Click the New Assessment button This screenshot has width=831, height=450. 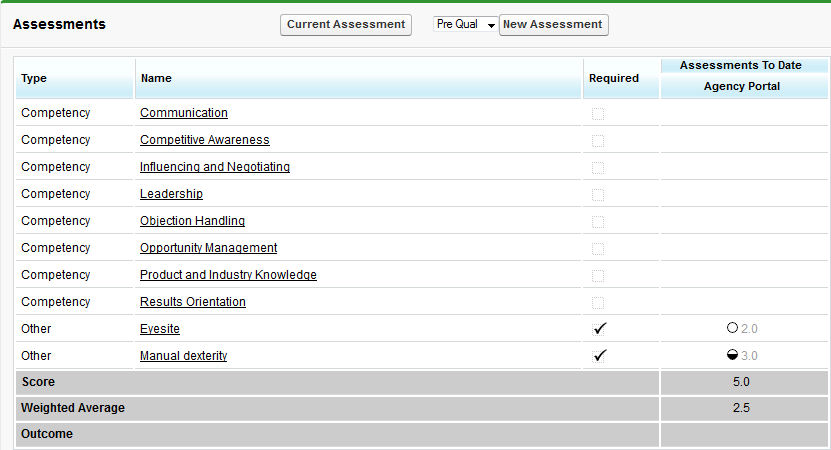553,24
